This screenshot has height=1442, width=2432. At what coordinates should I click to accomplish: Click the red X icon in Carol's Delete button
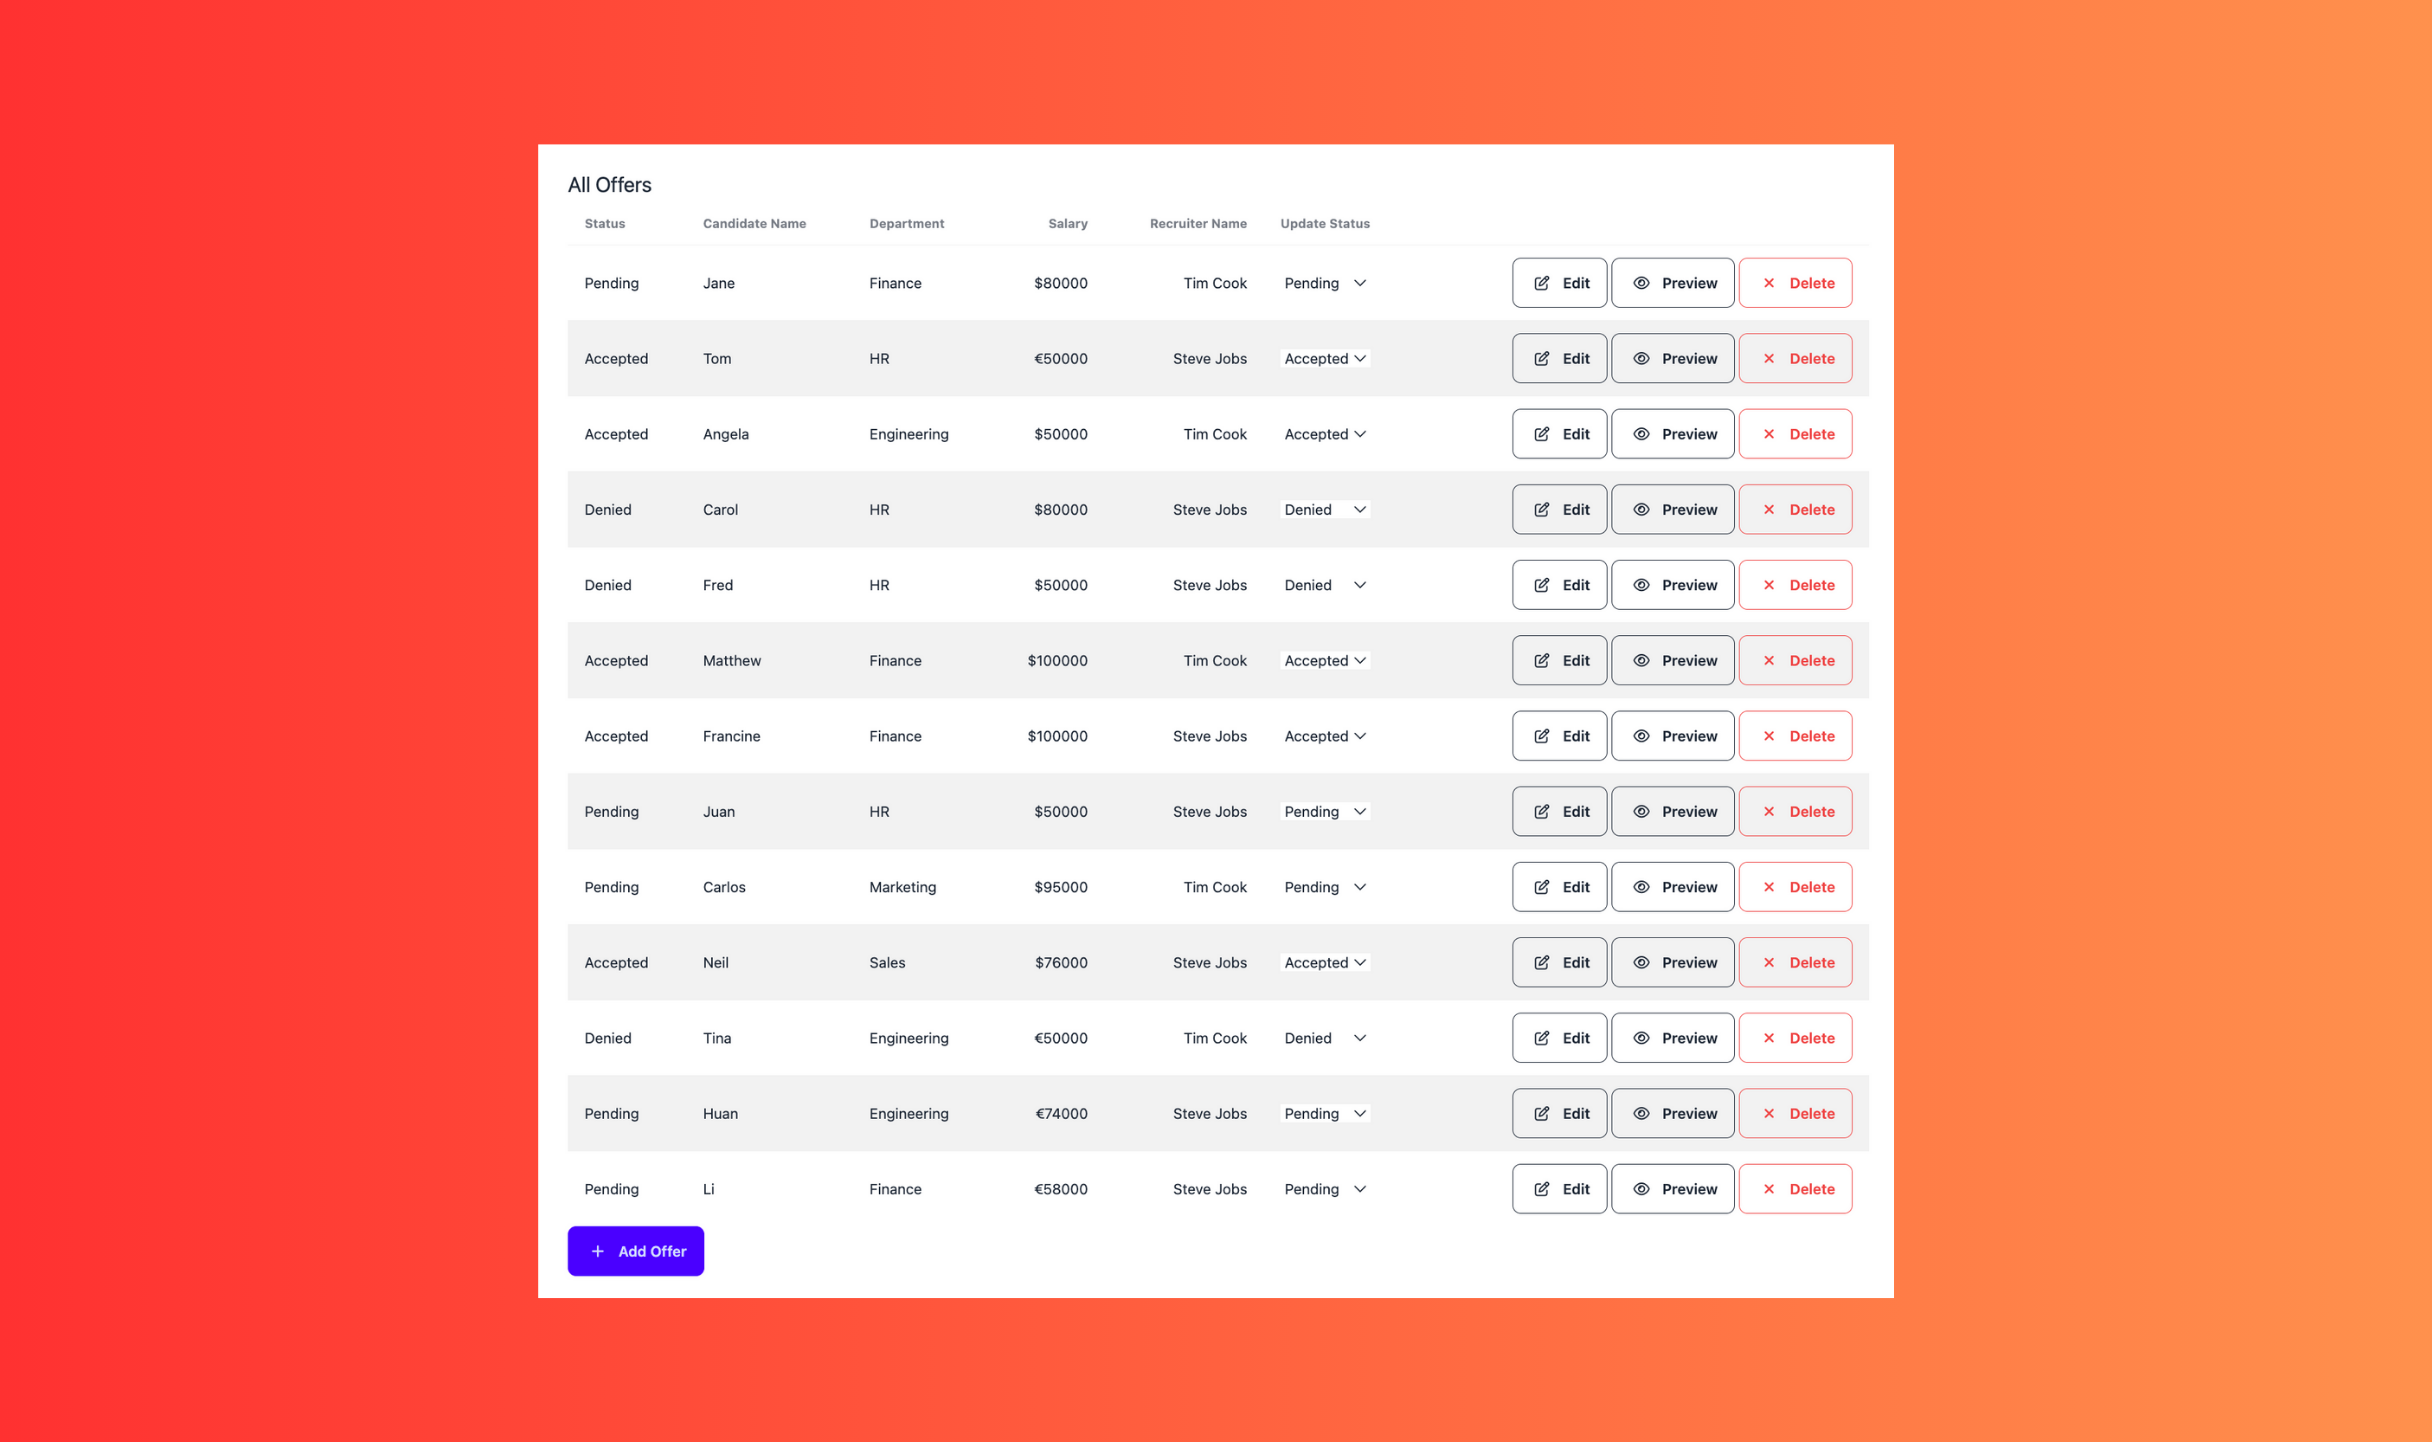(1769, 509)
